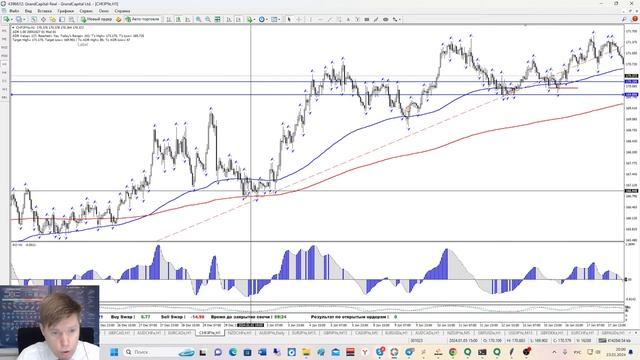This screenshot has width=640, height=360.
Task: Show the Market Watch panel icon
Action: [x=33, y=19]
